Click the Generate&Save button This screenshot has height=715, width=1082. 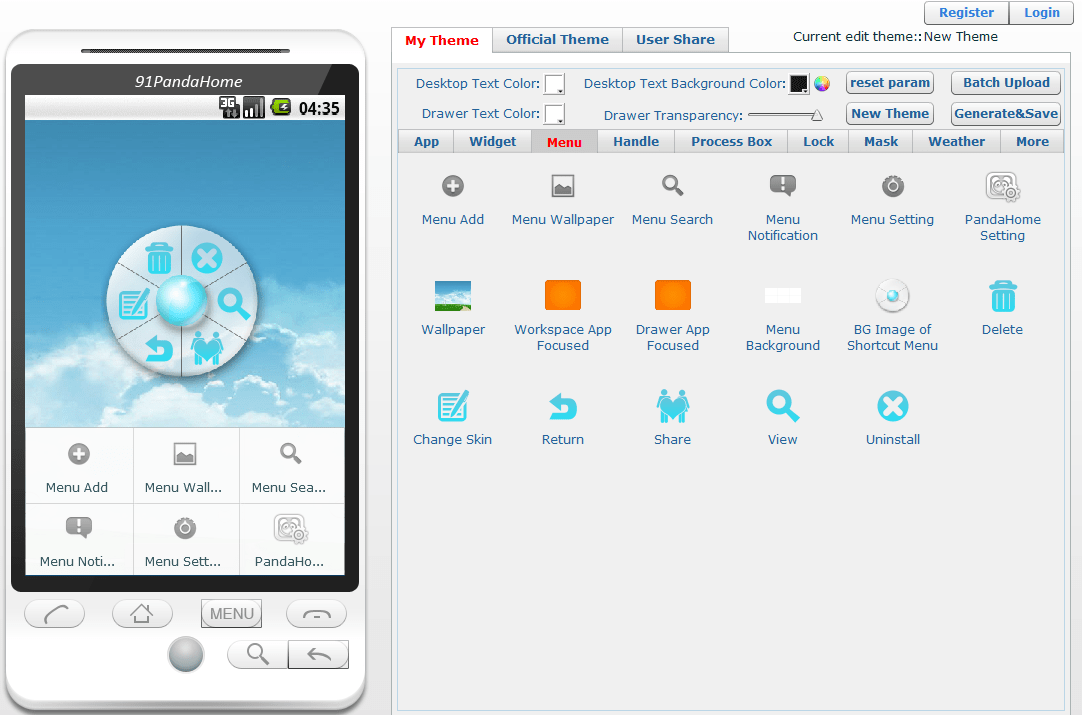(x=1006, y=114)
